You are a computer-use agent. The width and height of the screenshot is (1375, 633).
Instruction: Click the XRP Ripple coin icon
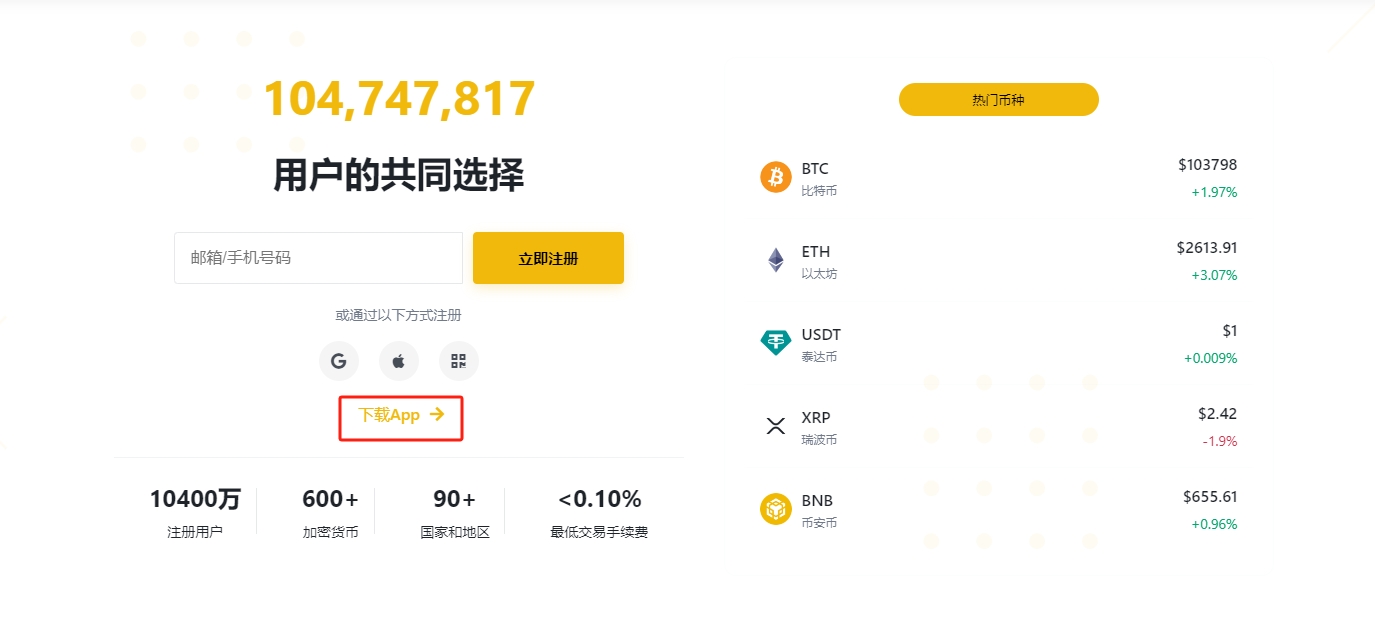(x=775, y=425)
